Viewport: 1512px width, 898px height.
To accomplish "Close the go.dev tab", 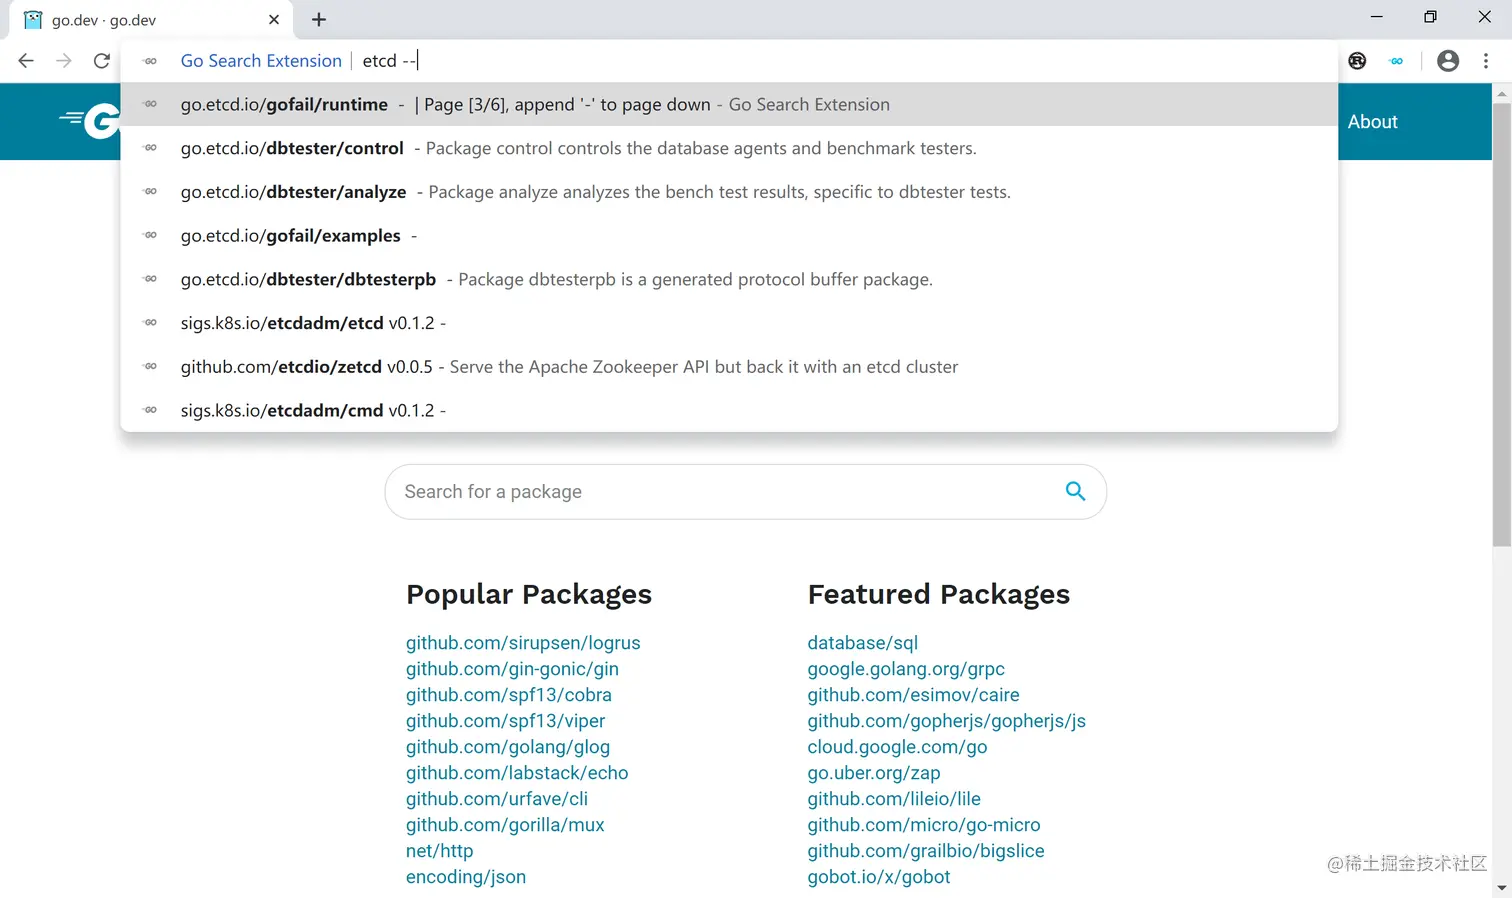I will (274, 19).
